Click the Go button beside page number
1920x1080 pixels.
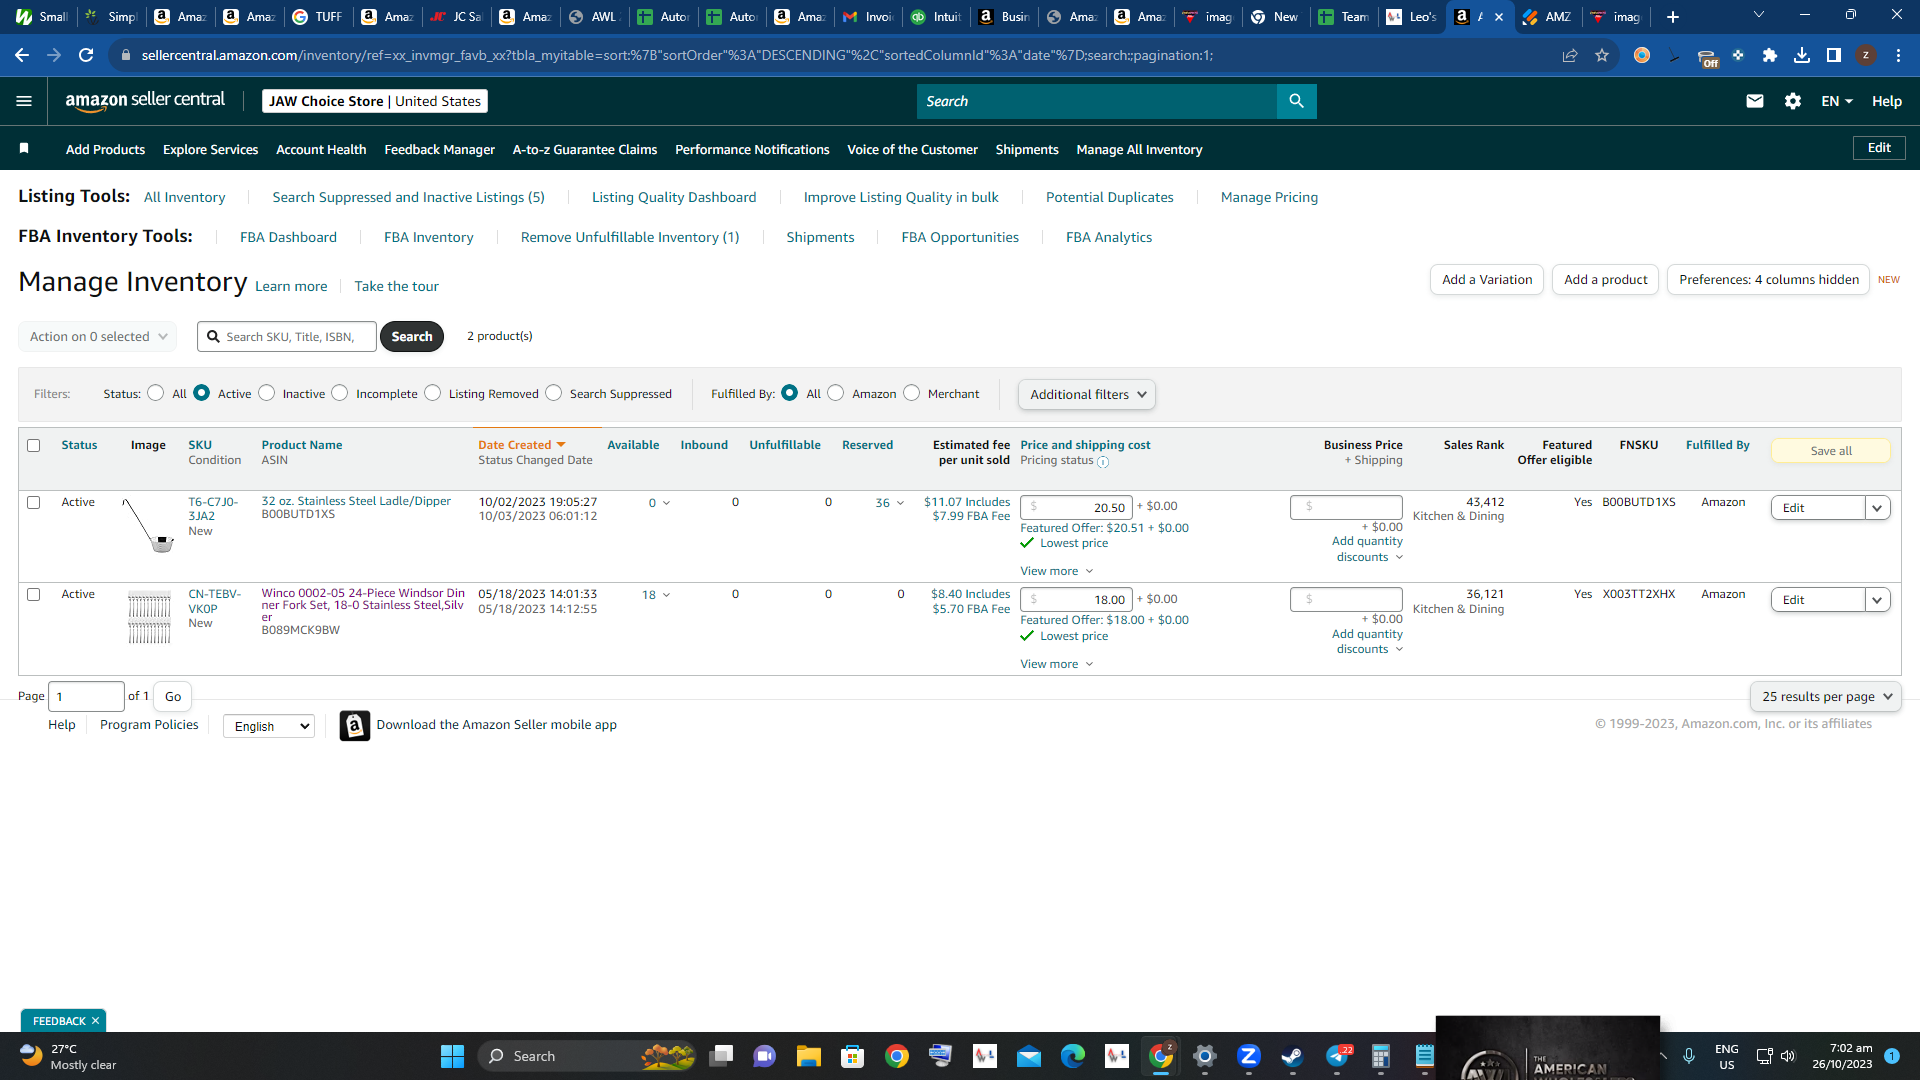click(173, 697)
